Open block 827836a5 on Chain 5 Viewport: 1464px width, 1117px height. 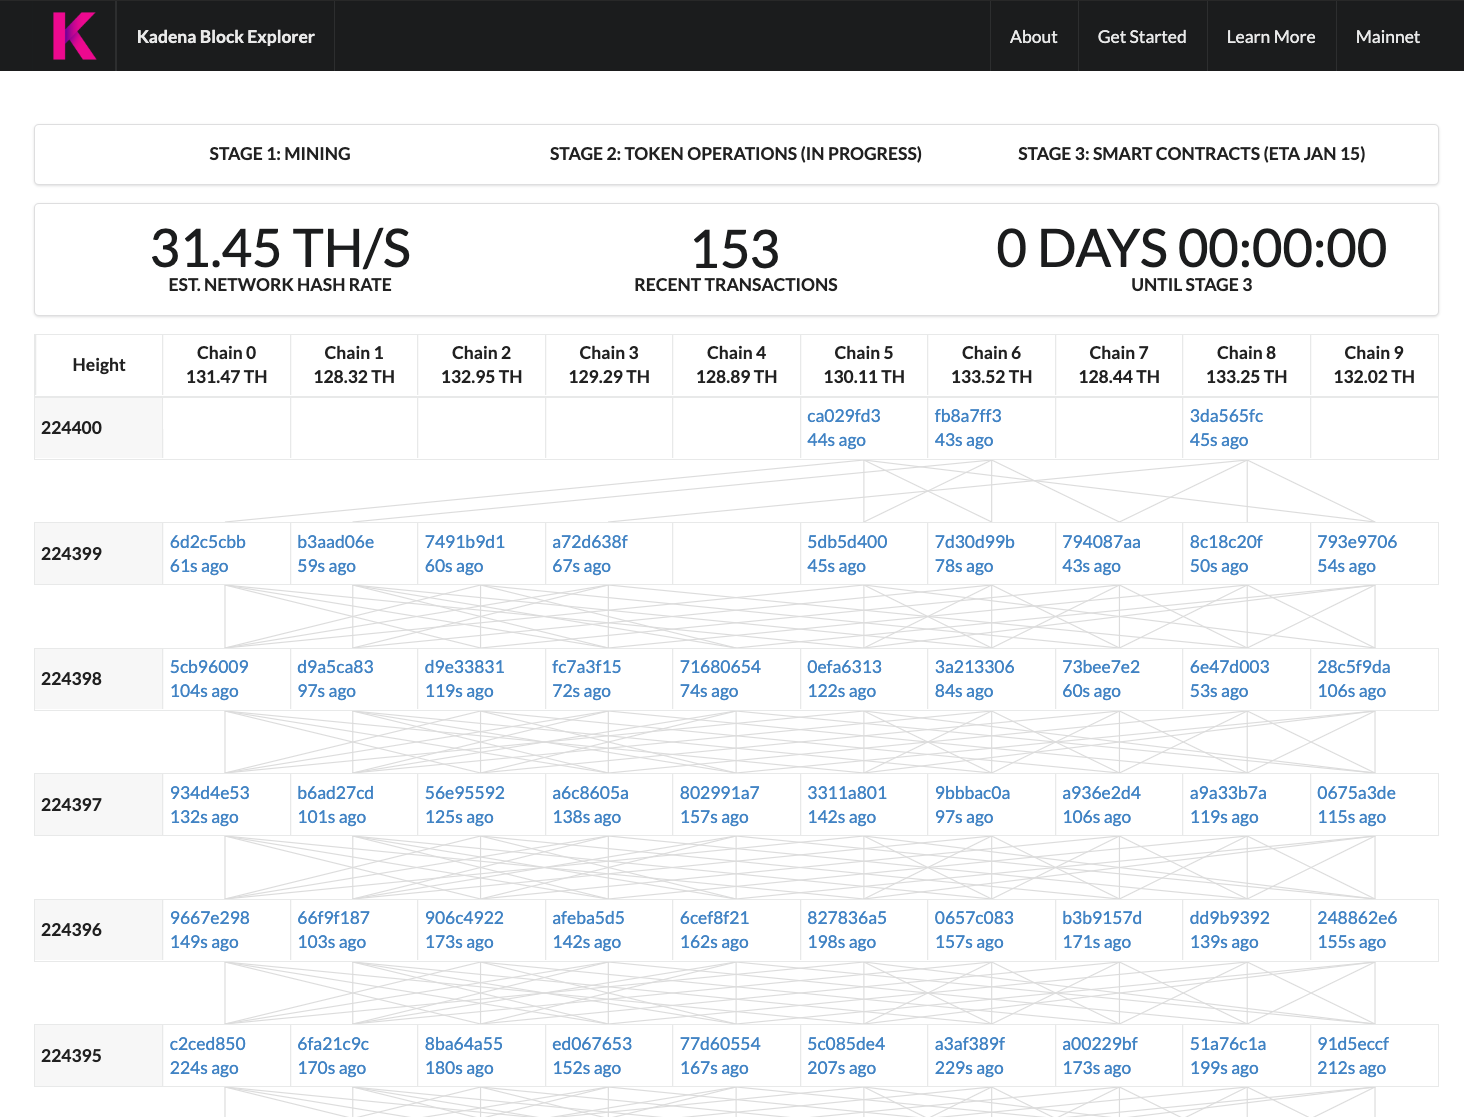pyautogui.click(x=847, y=918)
